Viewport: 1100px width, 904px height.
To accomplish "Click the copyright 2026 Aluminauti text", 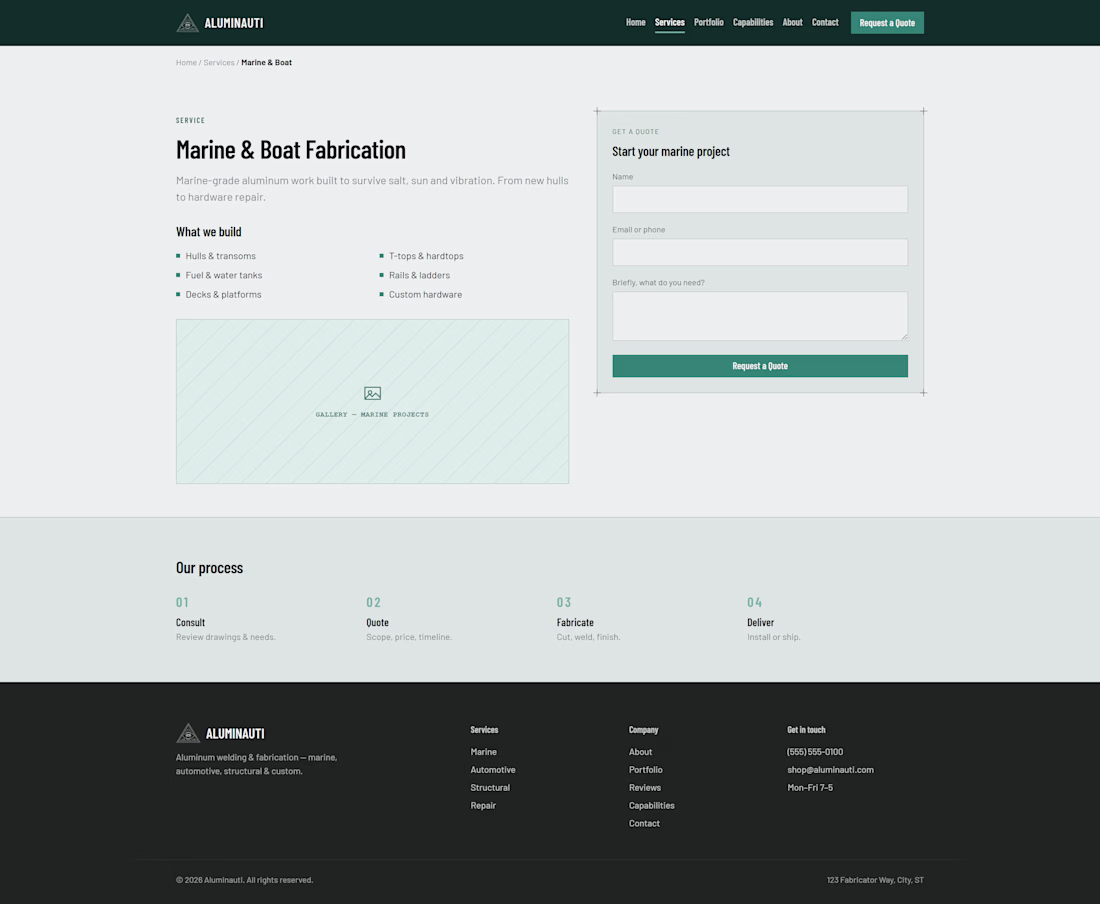I will click(x=244, y=880).
